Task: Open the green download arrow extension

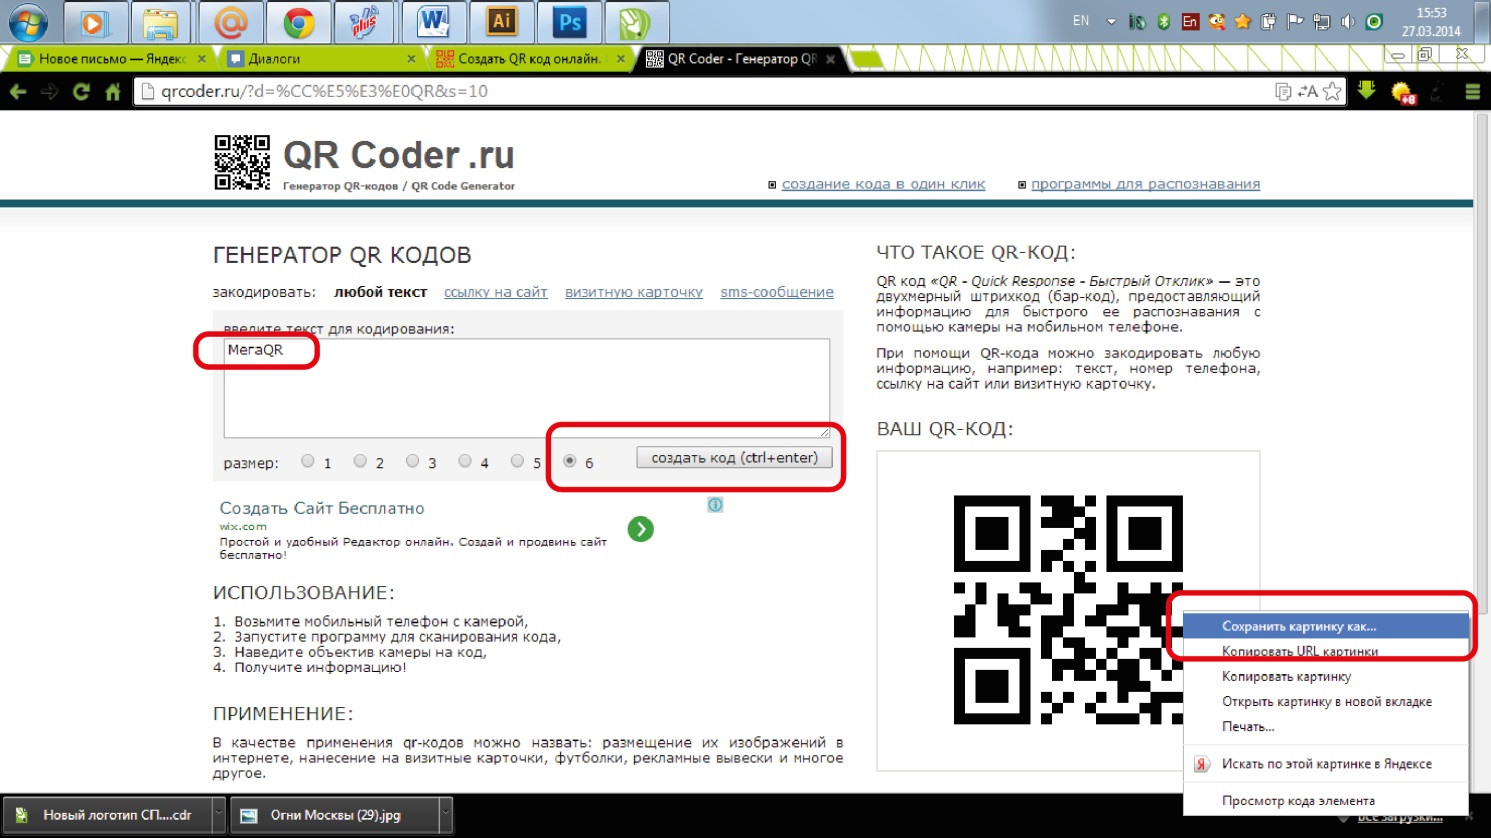Action: (x=1367, y=91)
